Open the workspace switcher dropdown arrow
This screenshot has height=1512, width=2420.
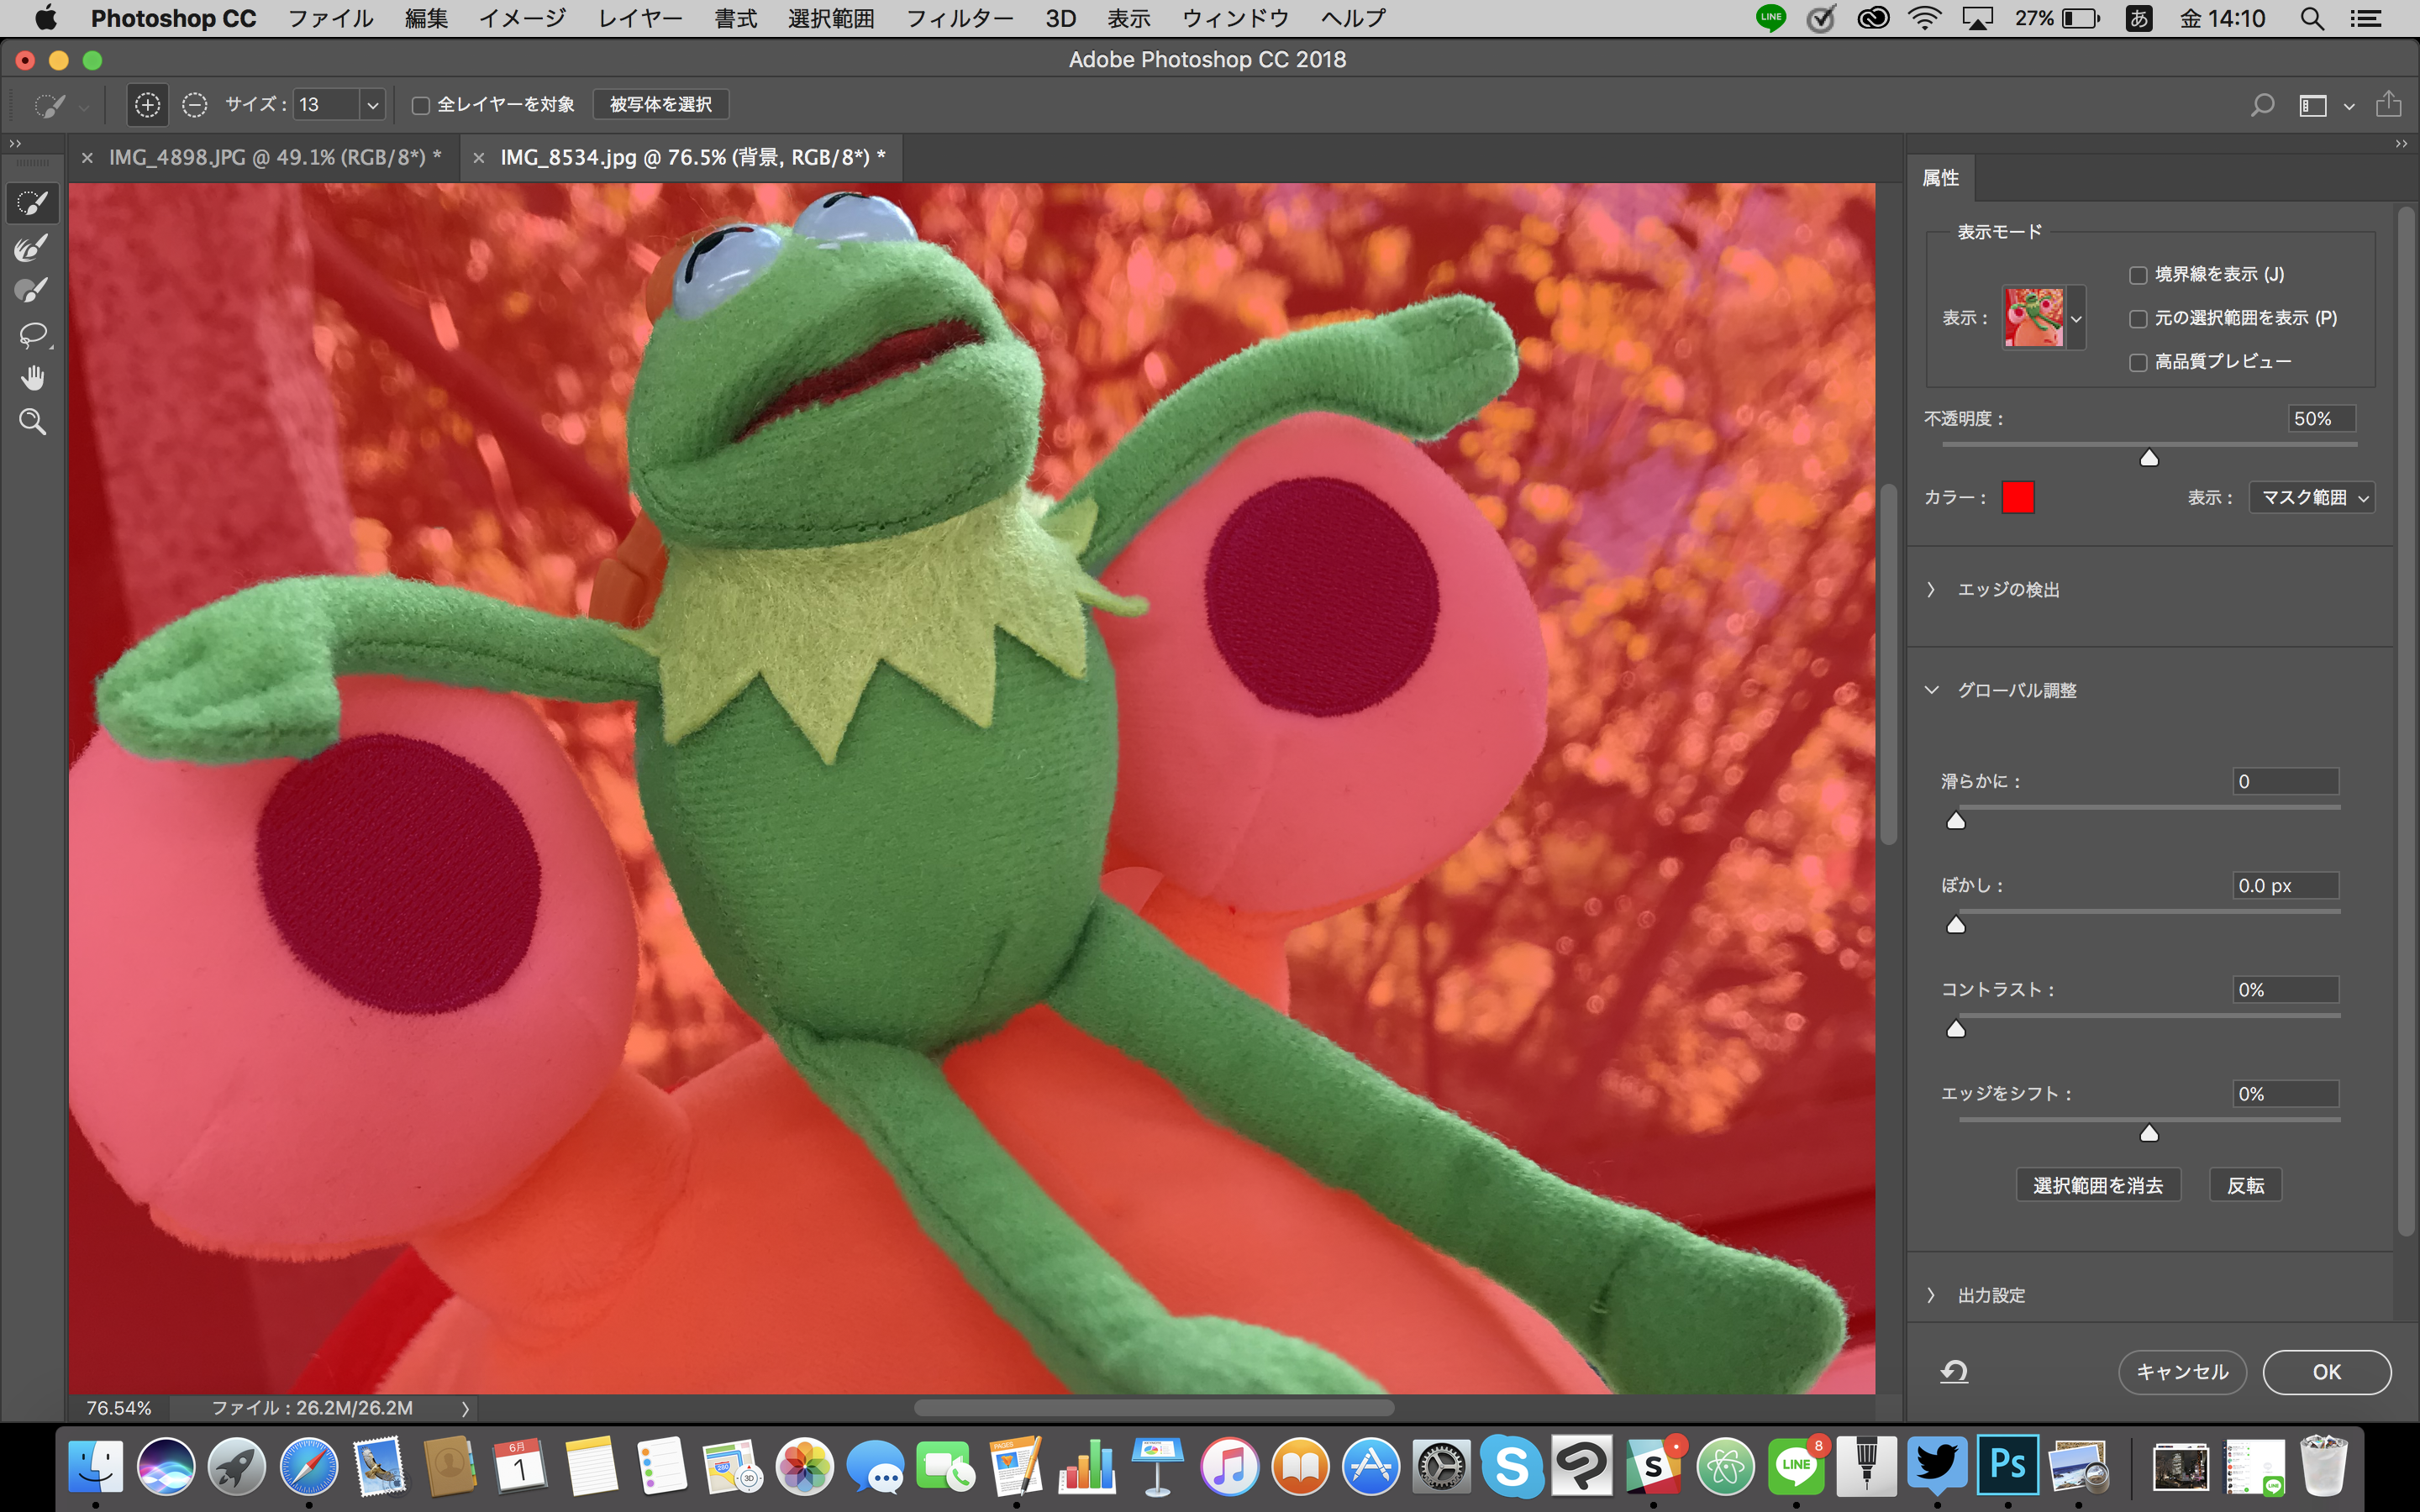(2349, 106)
